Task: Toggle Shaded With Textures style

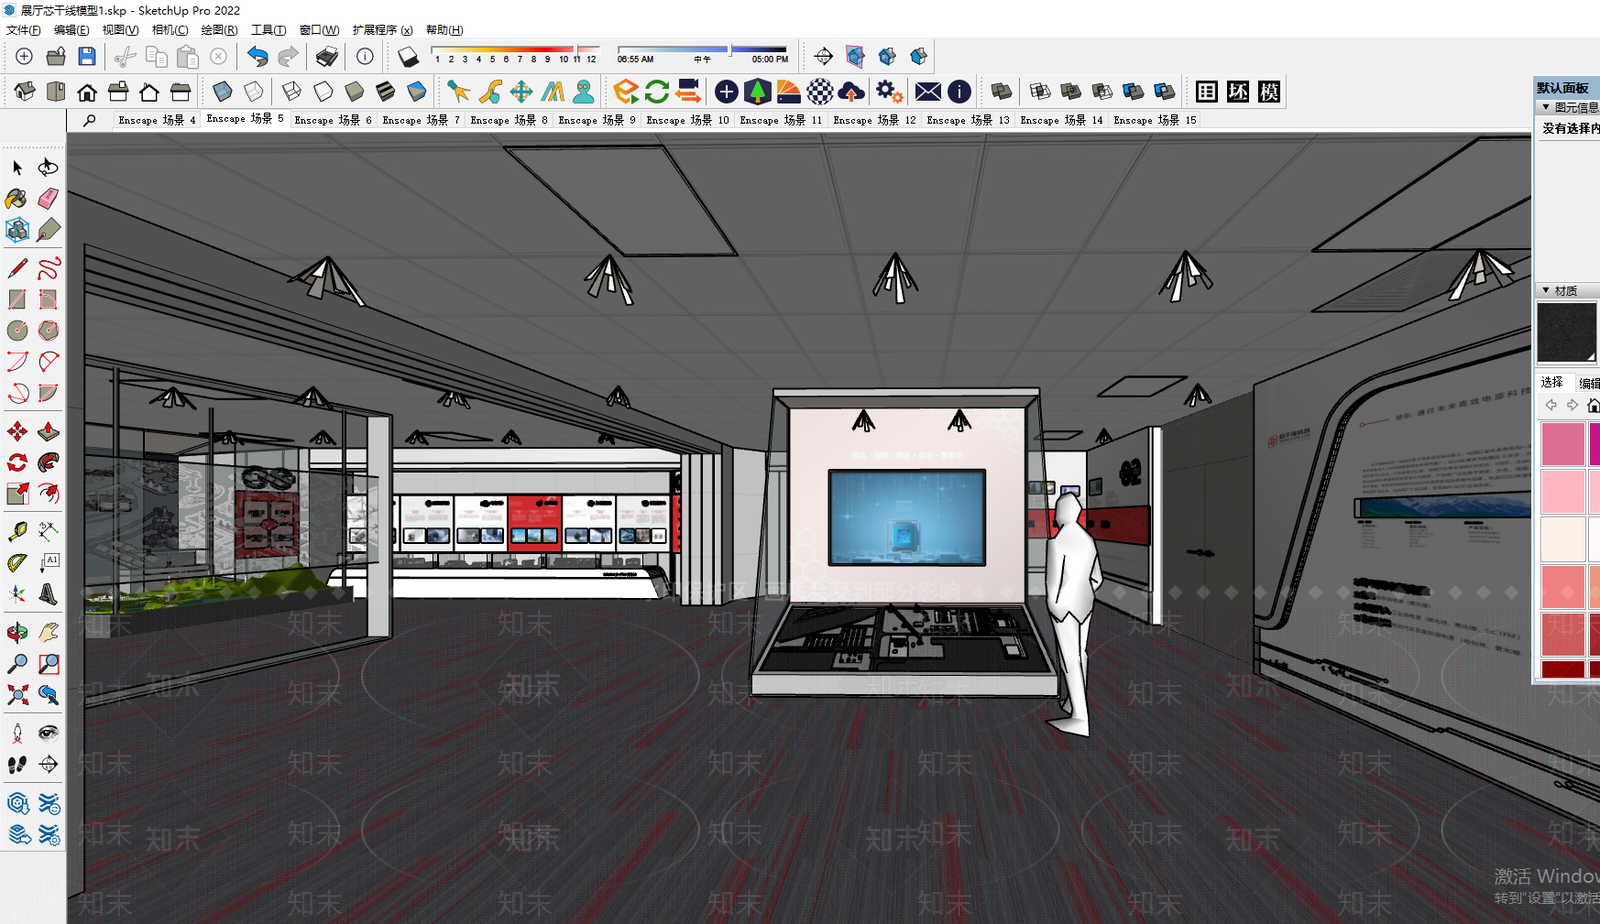Action: pos(385,92)
